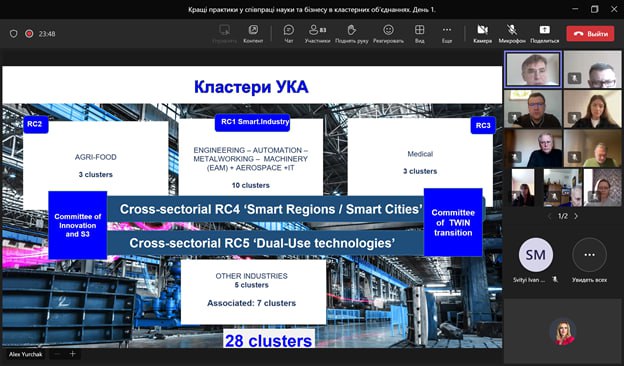Go to the next page of video thumbnails
Viewport: 624px width, 366px height.
coord(576,216)
